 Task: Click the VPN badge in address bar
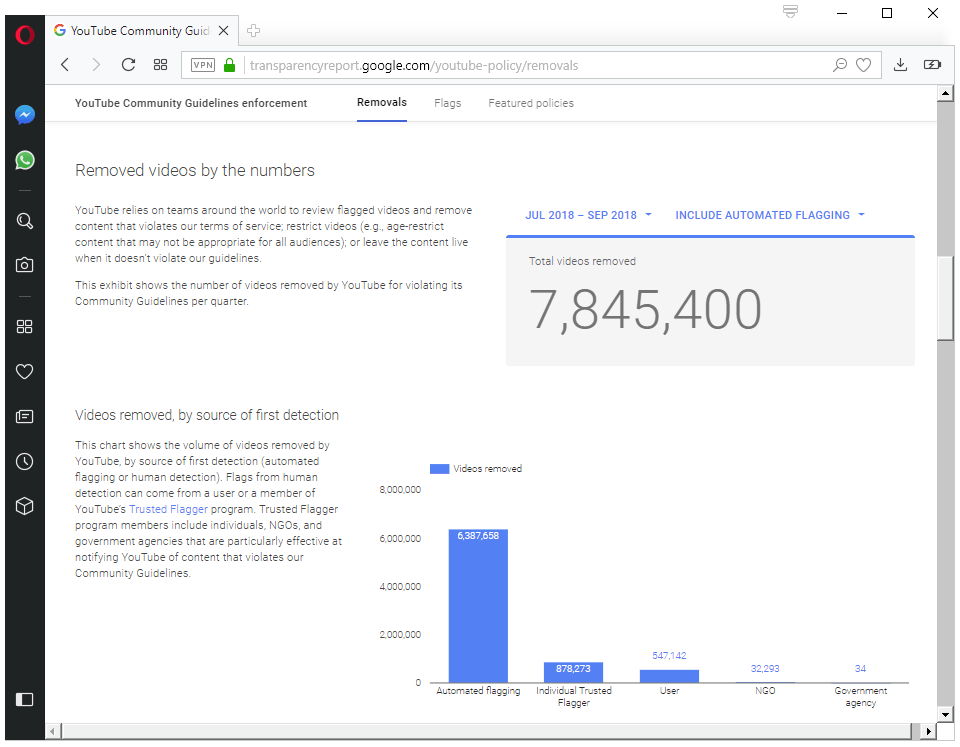pos(203,65)
